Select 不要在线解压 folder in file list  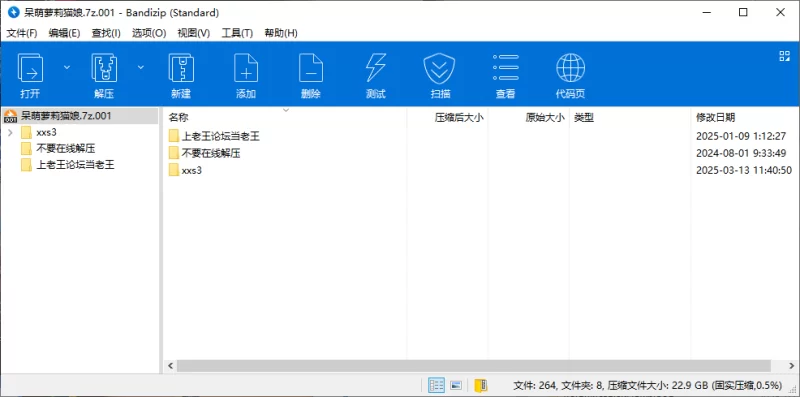tap(211, 153)
